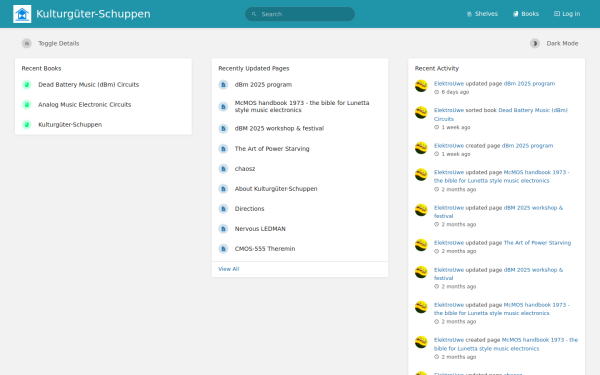Open dBM 2025 workshop & festival page in list
The image size is (600, 375).
click(x=279, y=129)
